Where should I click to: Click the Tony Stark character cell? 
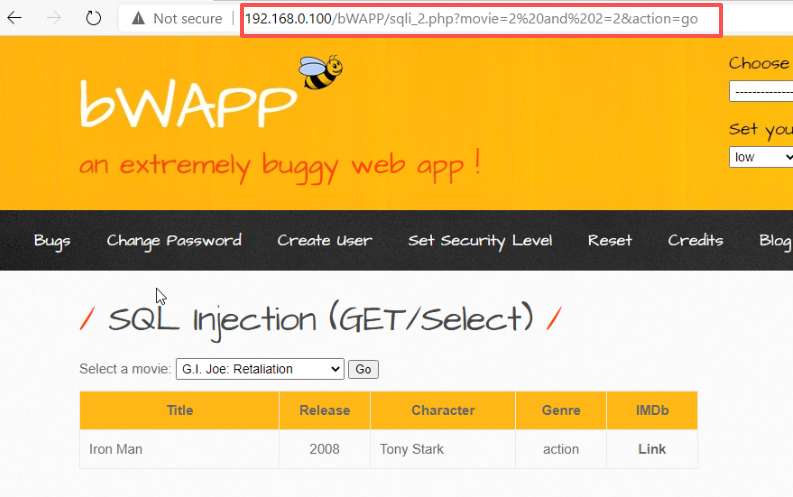point(443,449)
